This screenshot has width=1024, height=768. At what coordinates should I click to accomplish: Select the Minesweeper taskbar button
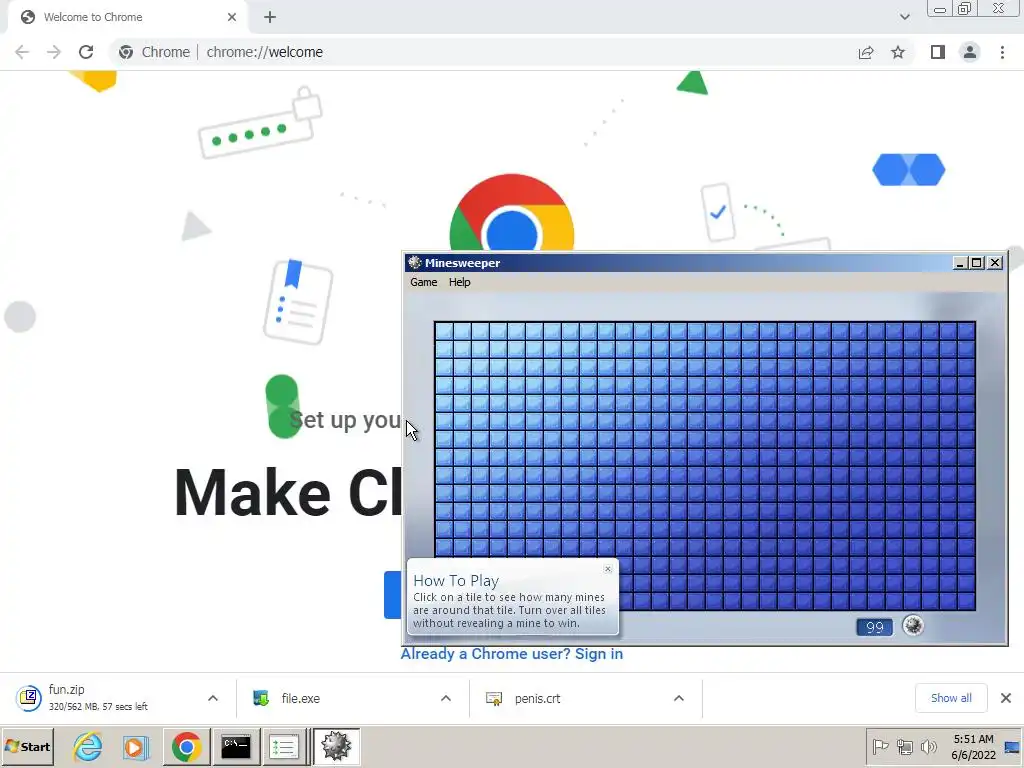(336, 746)
